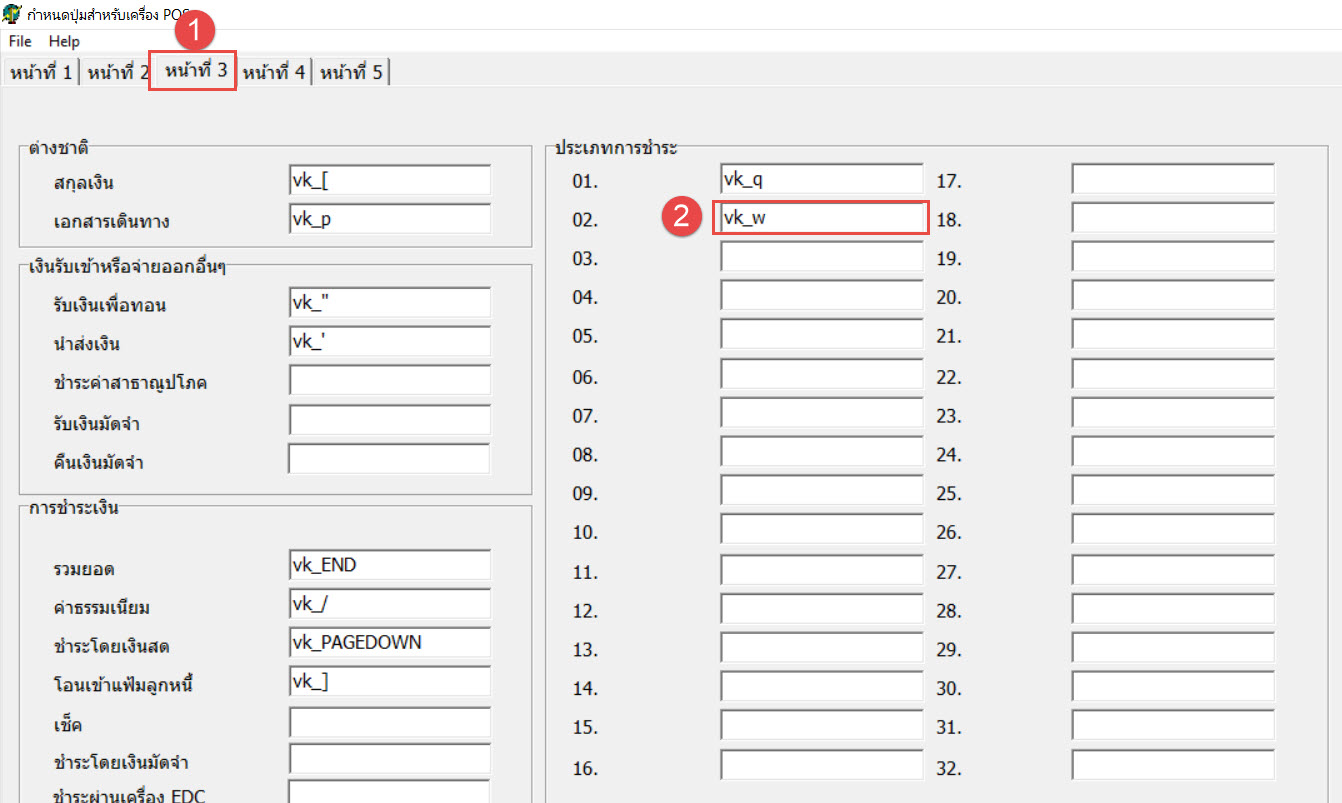Open the หน้าที่ 5 tab
1342x803 pixels.
coord(351,72)
